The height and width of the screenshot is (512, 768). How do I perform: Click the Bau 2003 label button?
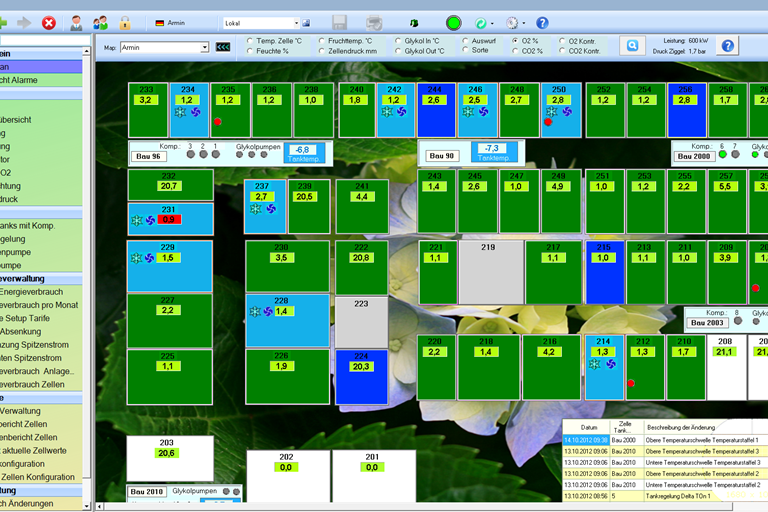point(707,323)
